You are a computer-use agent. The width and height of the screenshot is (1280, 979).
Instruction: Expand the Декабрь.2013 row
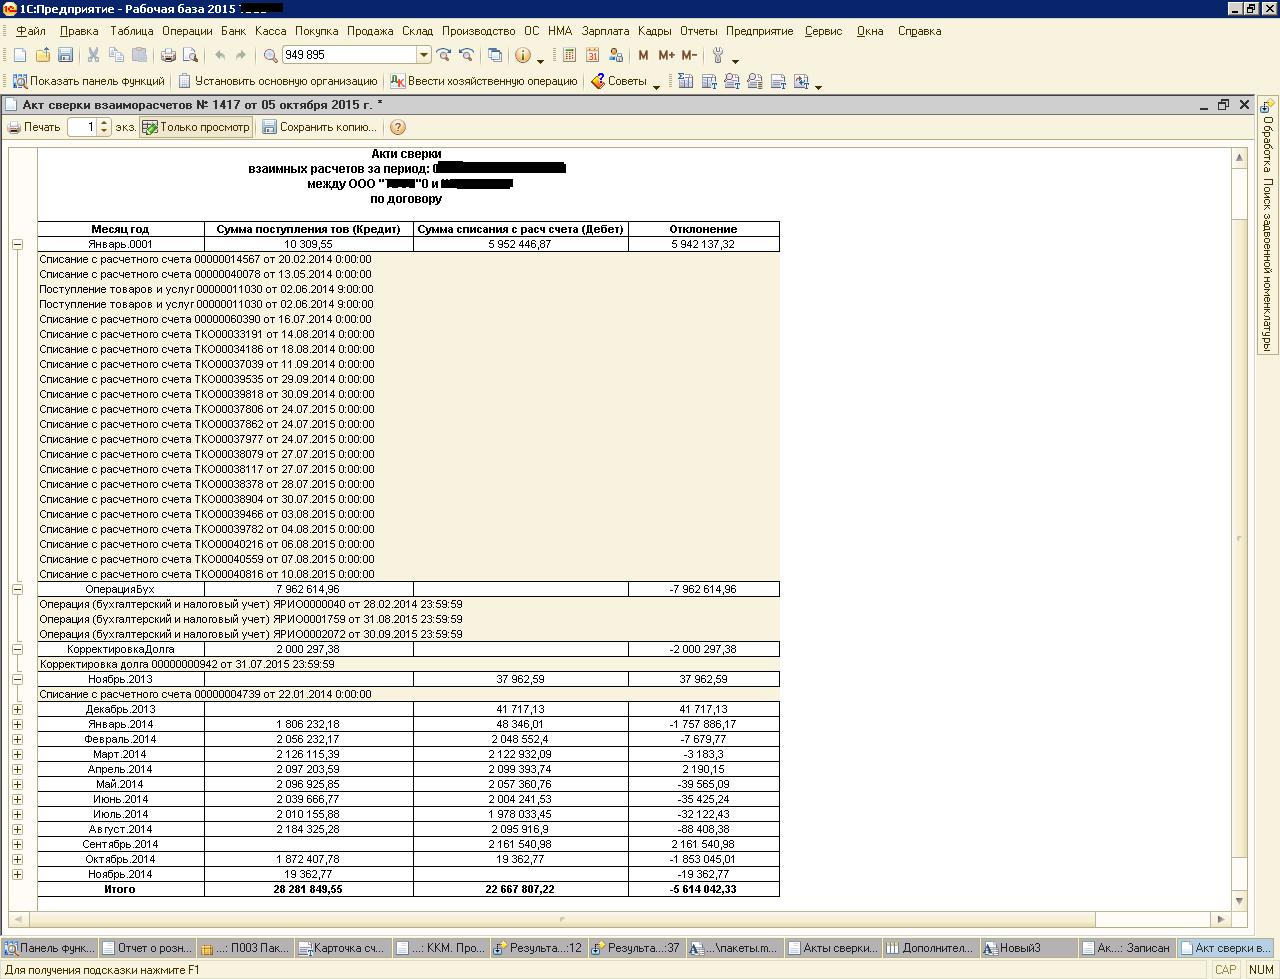(x=17, y=709)
